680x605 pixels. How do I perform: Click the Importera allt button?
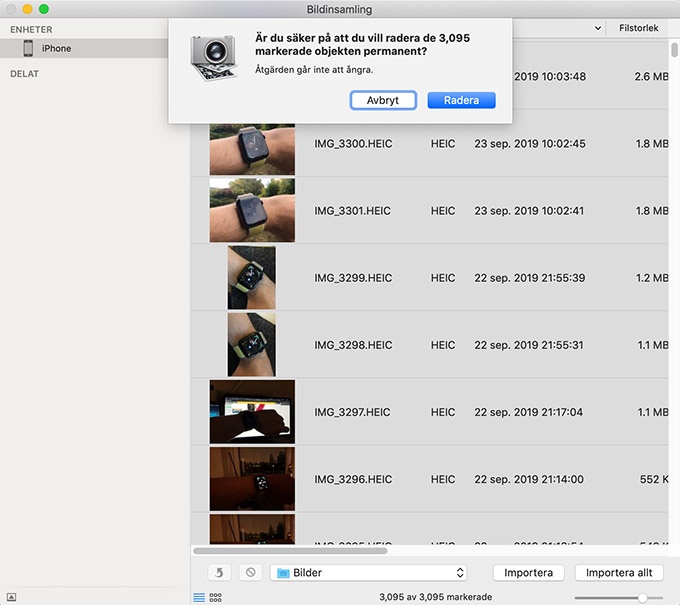click(618, 573)
